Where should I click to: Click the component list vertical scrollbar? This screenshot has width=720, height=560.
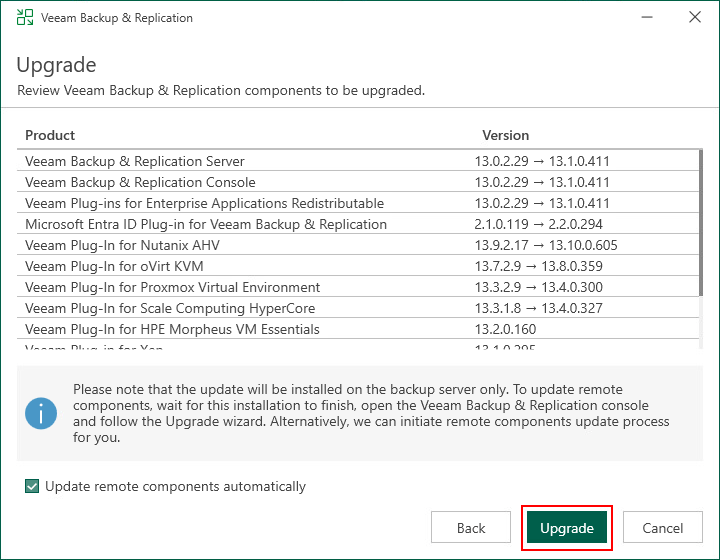[x=701, y=223]
